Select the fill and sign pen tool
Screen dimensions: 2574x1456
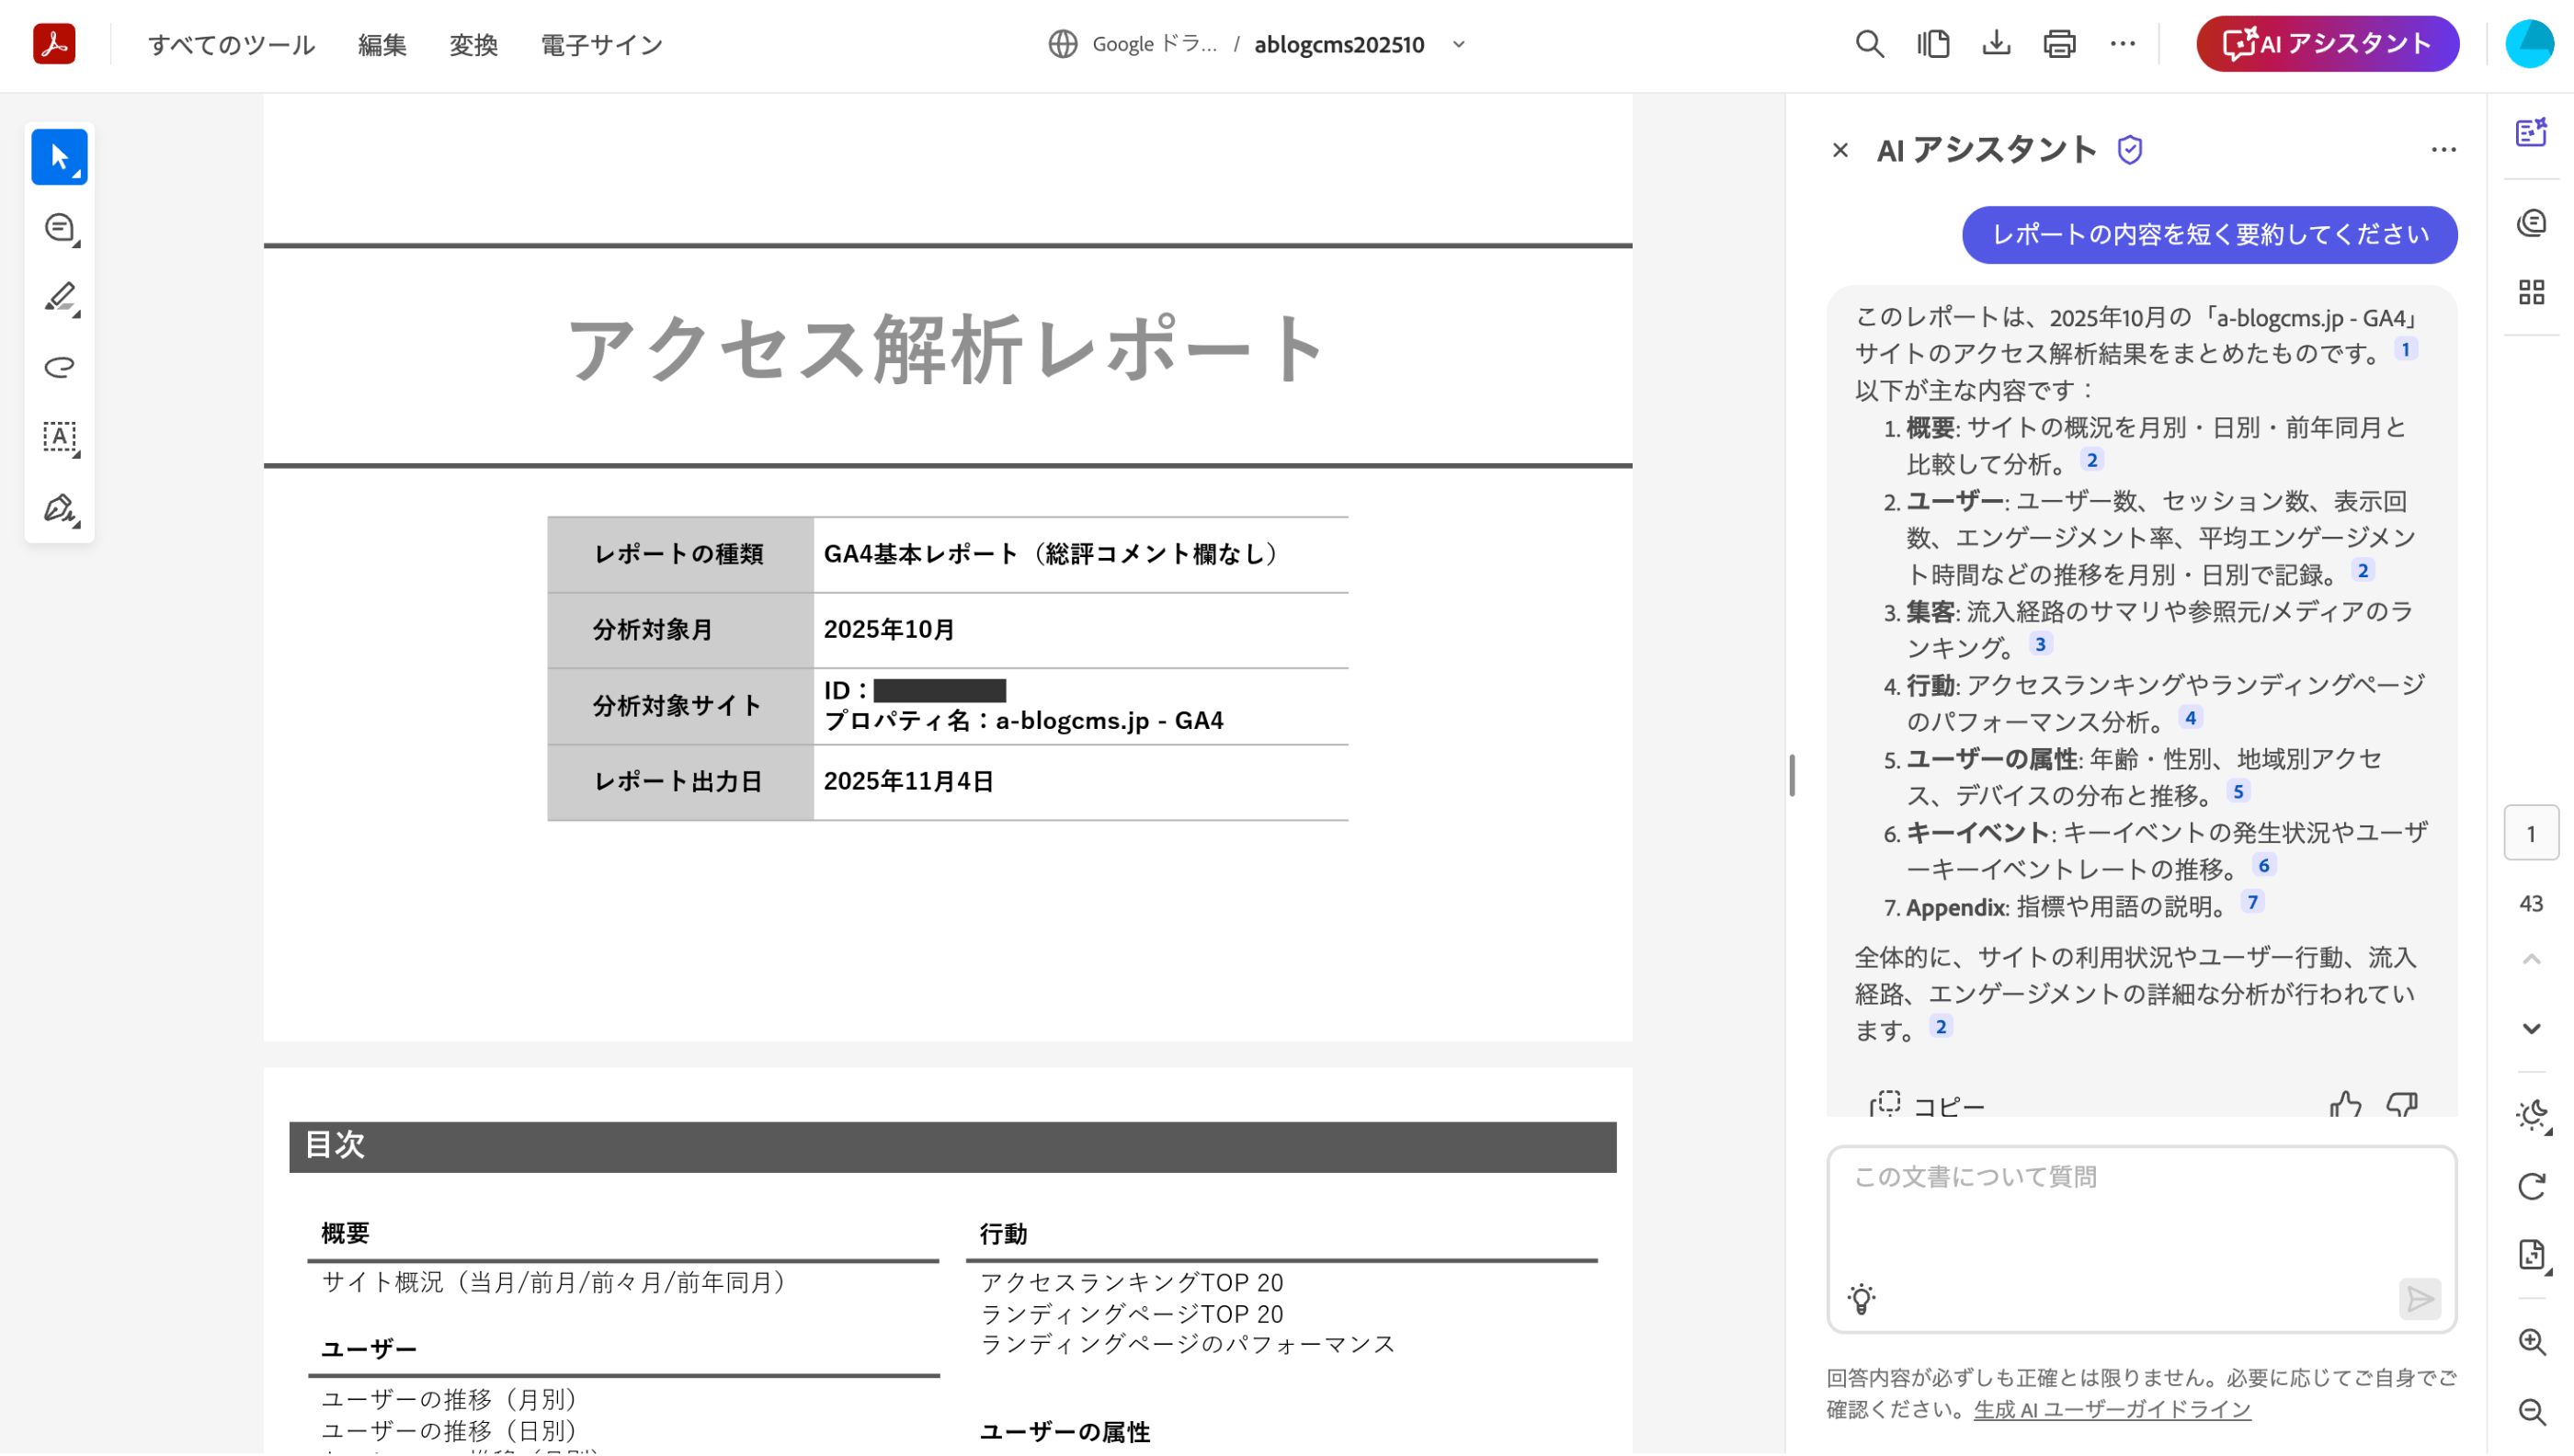coord(60,508)
